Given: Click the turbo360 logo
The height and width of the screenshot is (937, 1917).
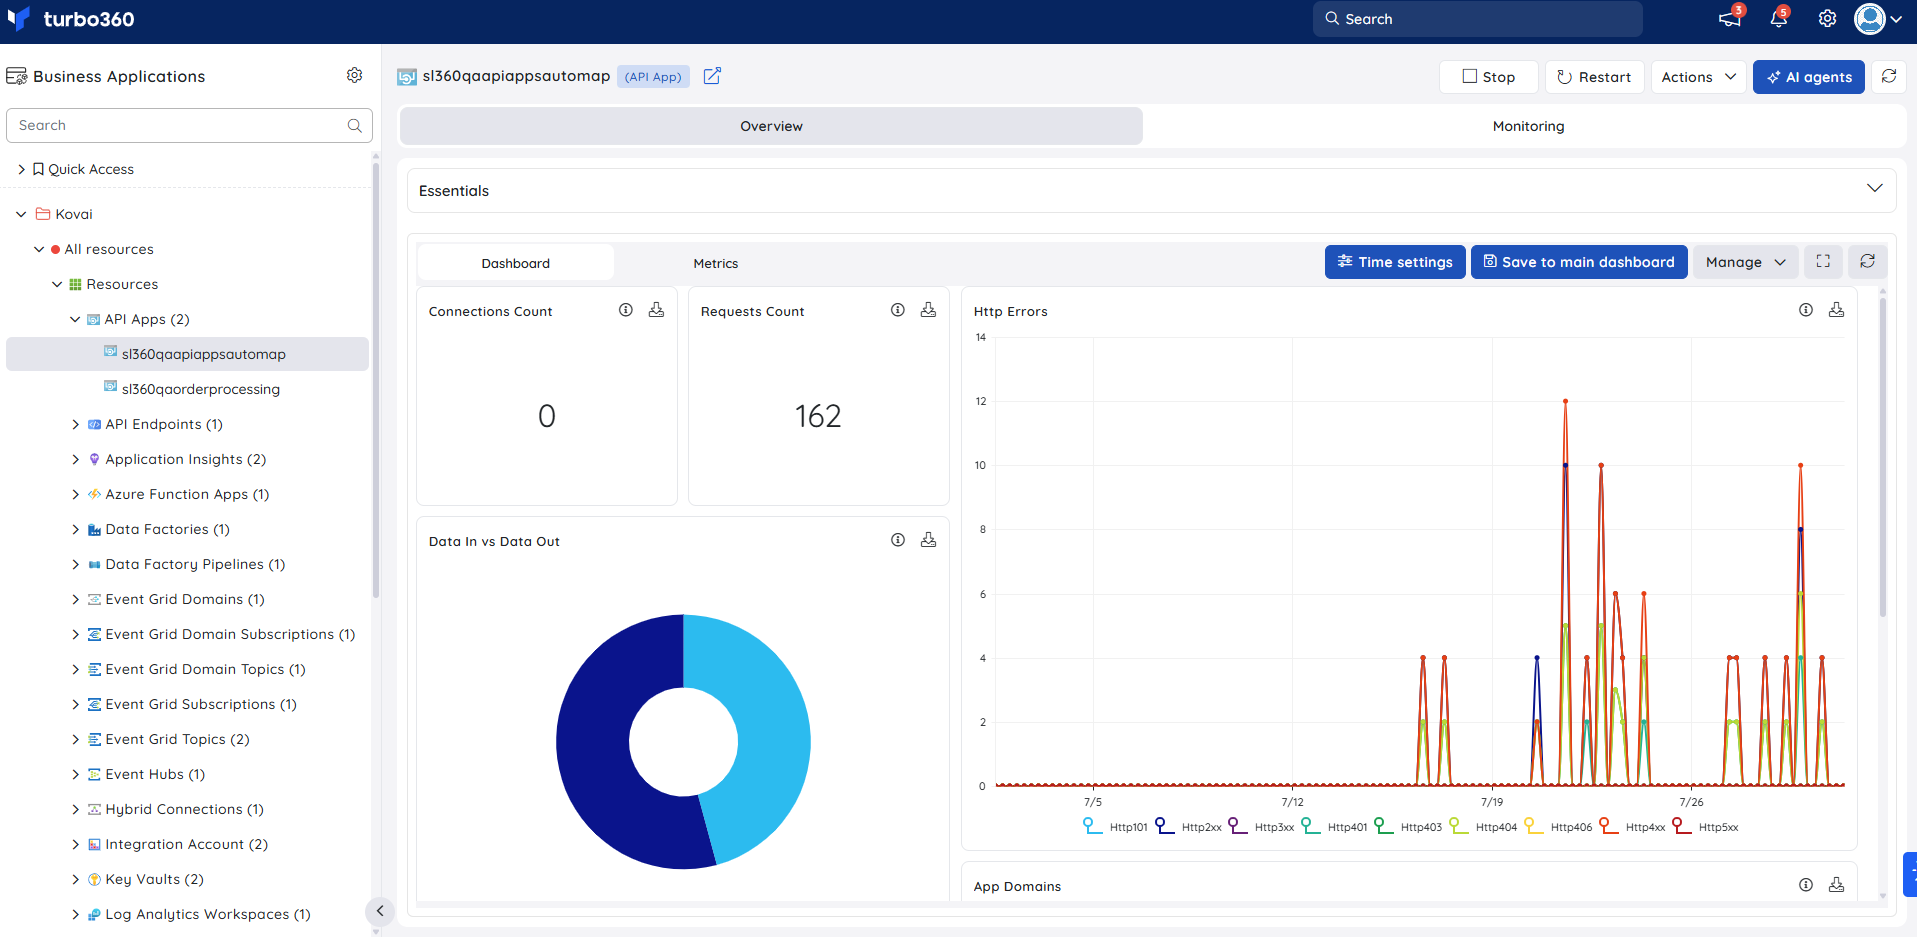Looking at the screenshot, I should 70,19.
